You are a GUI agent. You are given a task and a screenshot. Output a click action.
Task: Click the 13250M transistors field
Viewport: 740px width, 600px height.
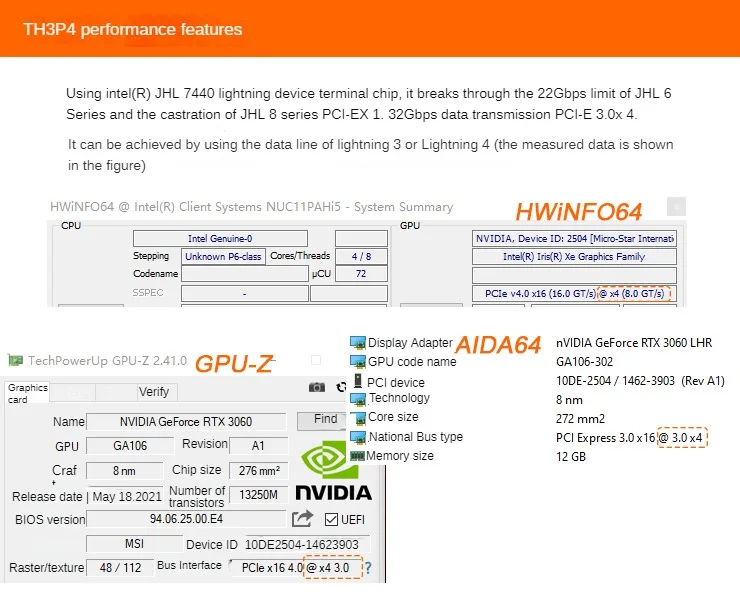click(259, 495)
